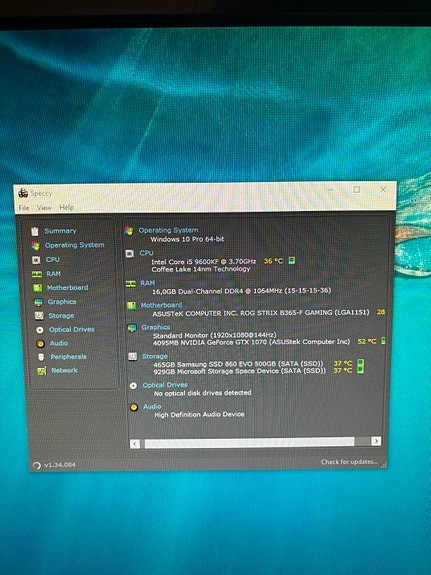Maximize the Speccy window
This screenshot has height=575, width=431.
[357, 189]
